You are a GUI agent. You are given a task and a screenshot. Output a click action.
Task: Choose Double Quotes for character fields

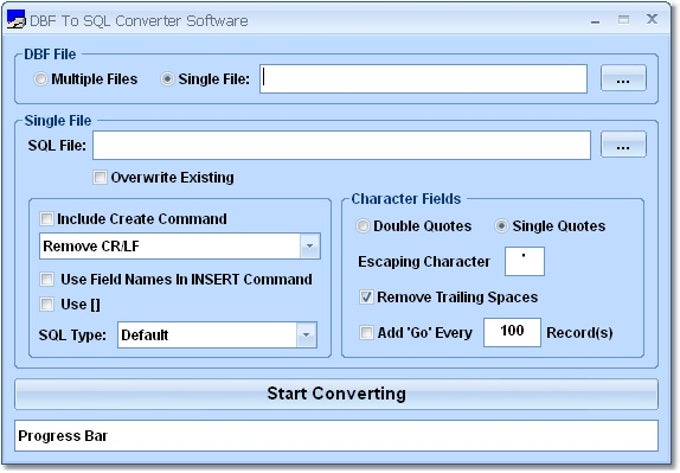pyautogui.click(x=363, y=226)
